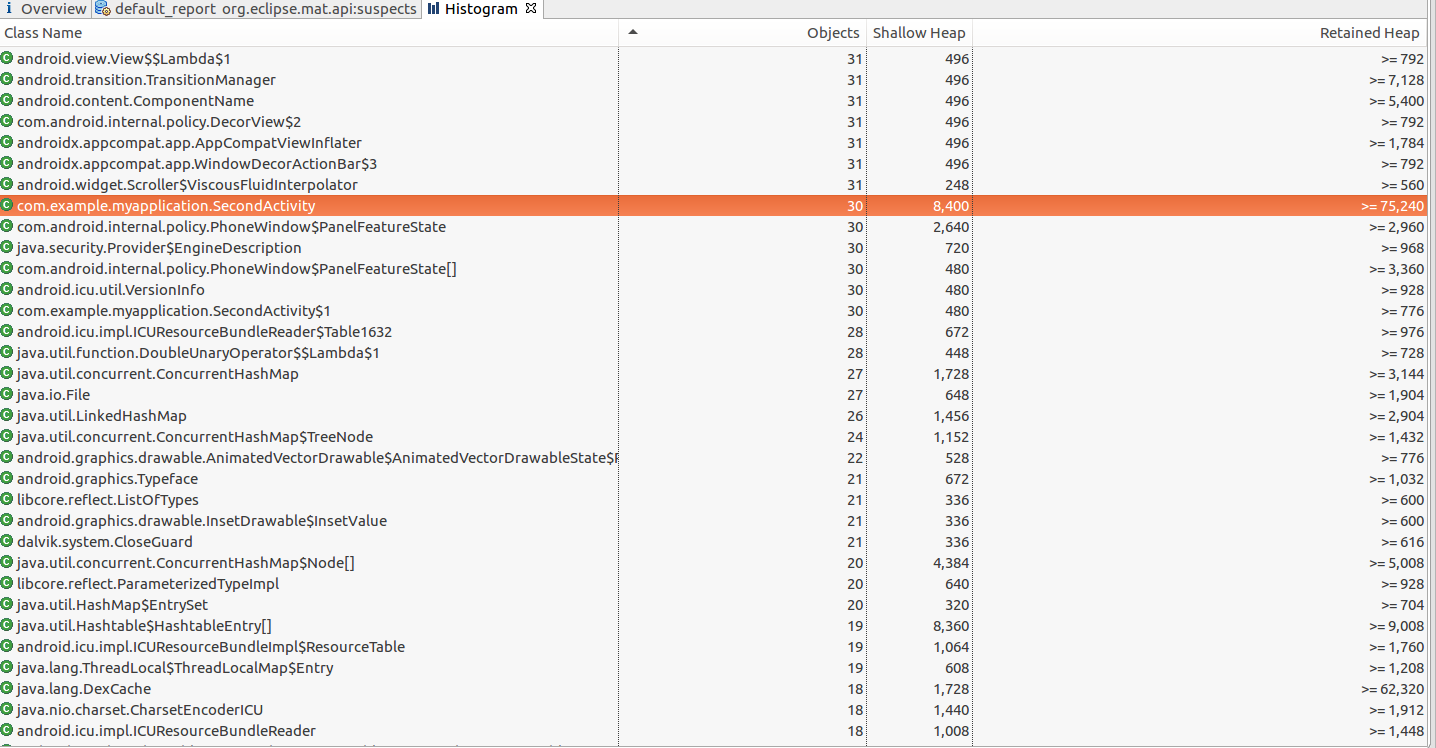Click the sort arrow in Objects column header
The image size is (1436, 748).
point(632,32)
